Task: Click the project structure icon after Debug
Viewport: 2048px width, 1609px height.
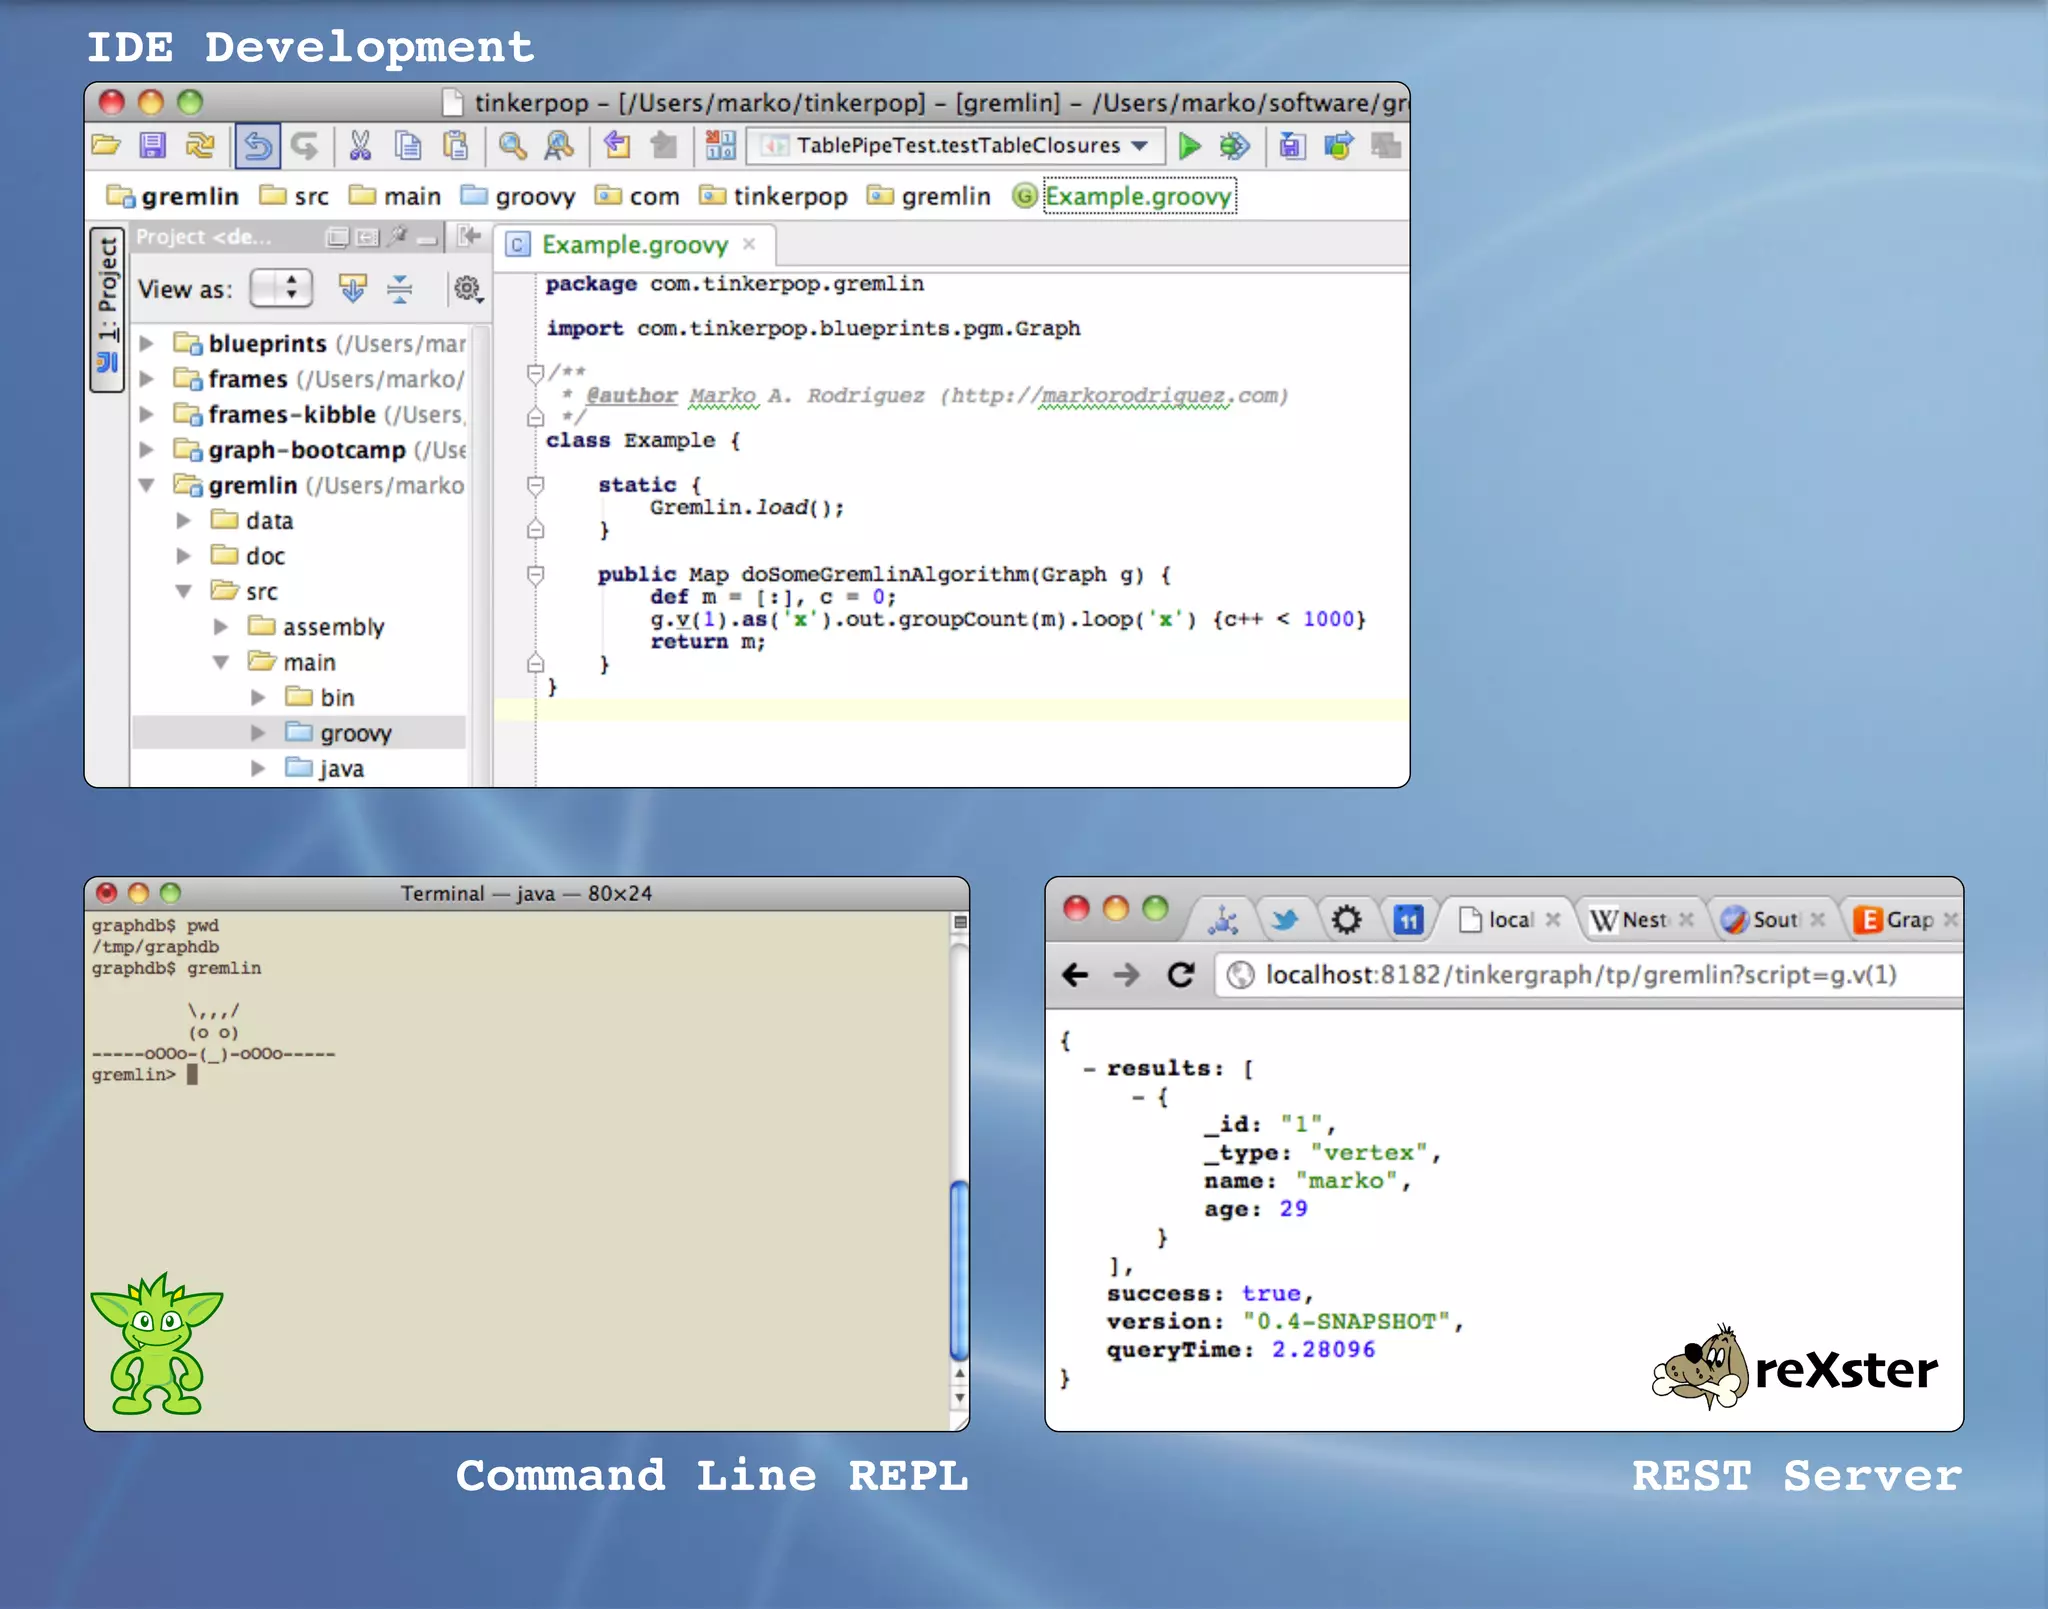Action: click(x=1292, y=146)
